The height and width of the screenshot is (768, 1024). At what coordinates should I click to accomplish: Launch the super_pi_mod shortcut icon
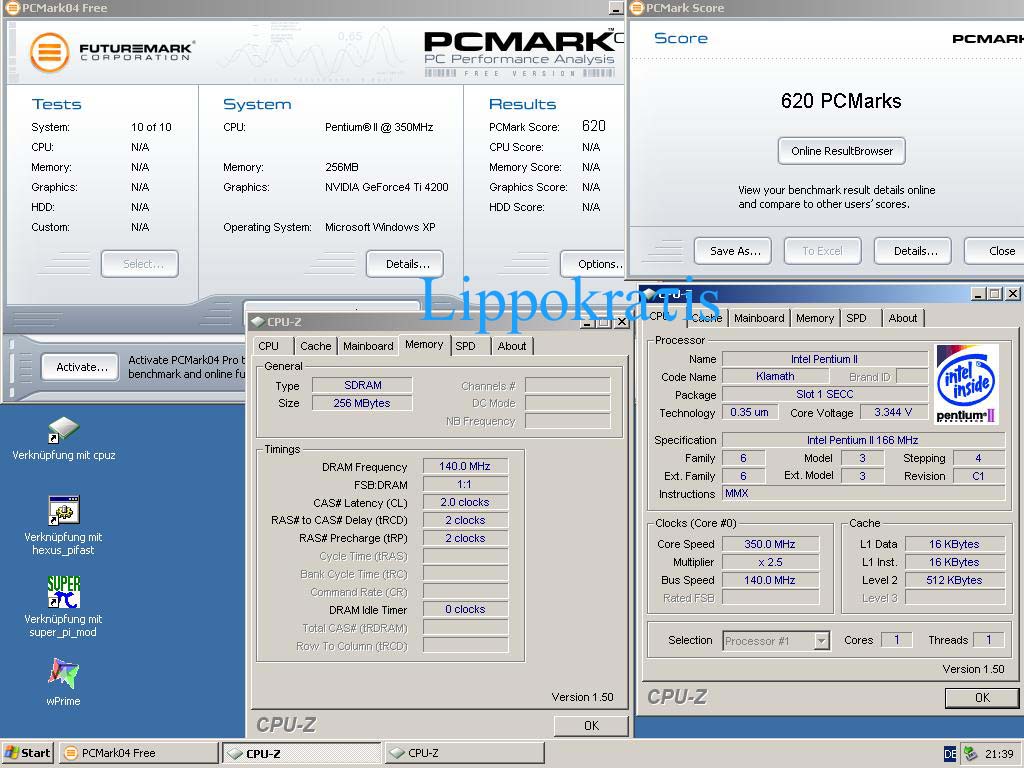pyautogui.click(x=63, y=592)
